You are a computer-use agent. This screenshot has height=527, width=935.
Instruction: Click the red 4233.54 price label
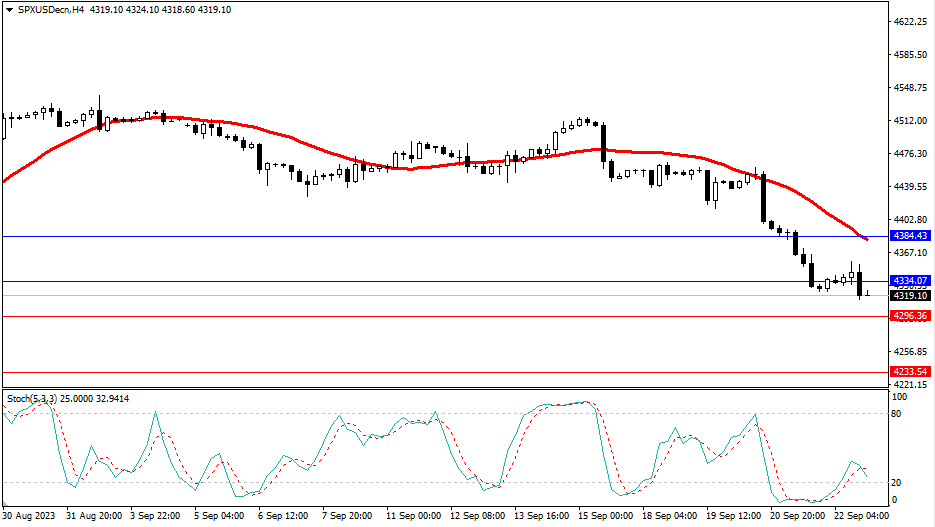(909, 372)
